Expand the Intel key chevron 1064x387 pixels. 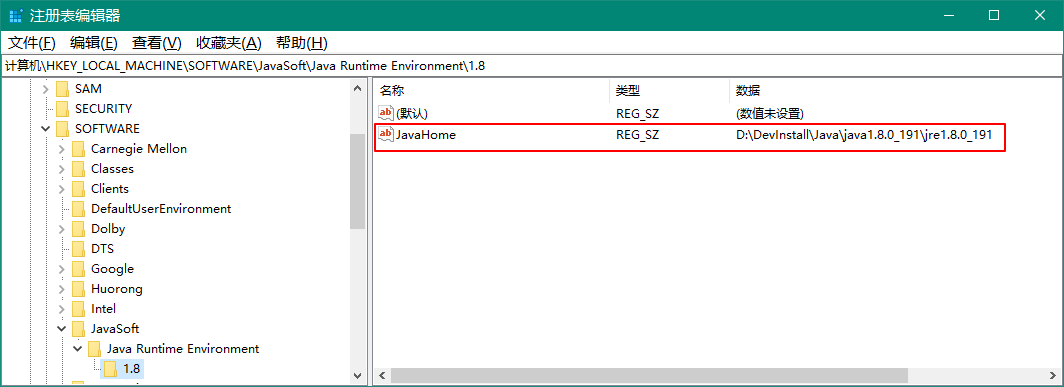pos(62,309)
